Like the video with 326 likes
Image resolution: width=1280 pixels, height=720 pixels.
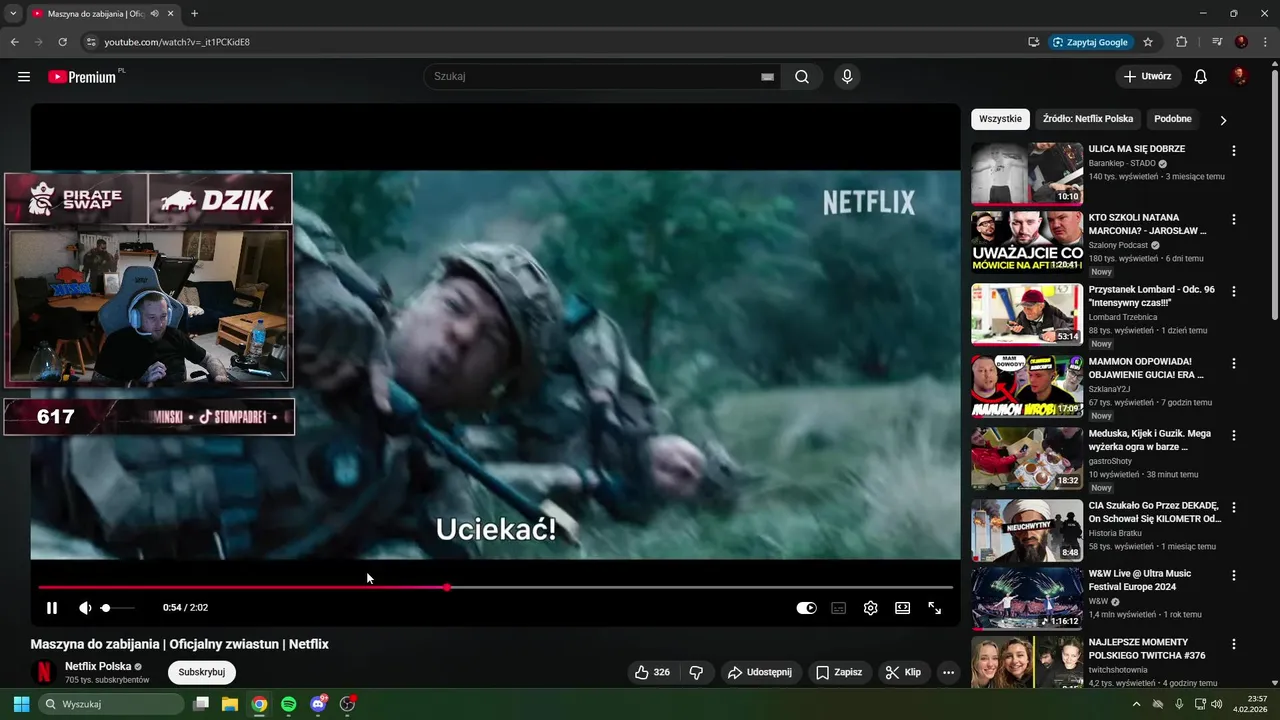[x=652, y=673]
